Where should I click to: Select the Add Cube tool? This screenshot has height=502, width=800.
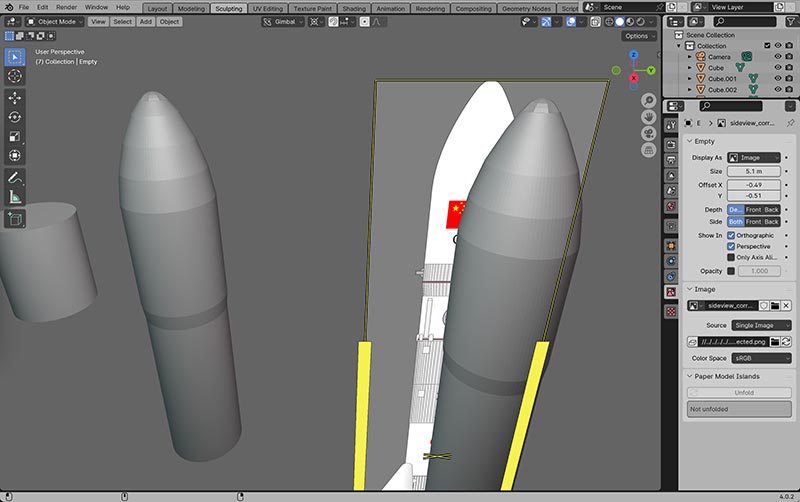click(x=16, y=219)
